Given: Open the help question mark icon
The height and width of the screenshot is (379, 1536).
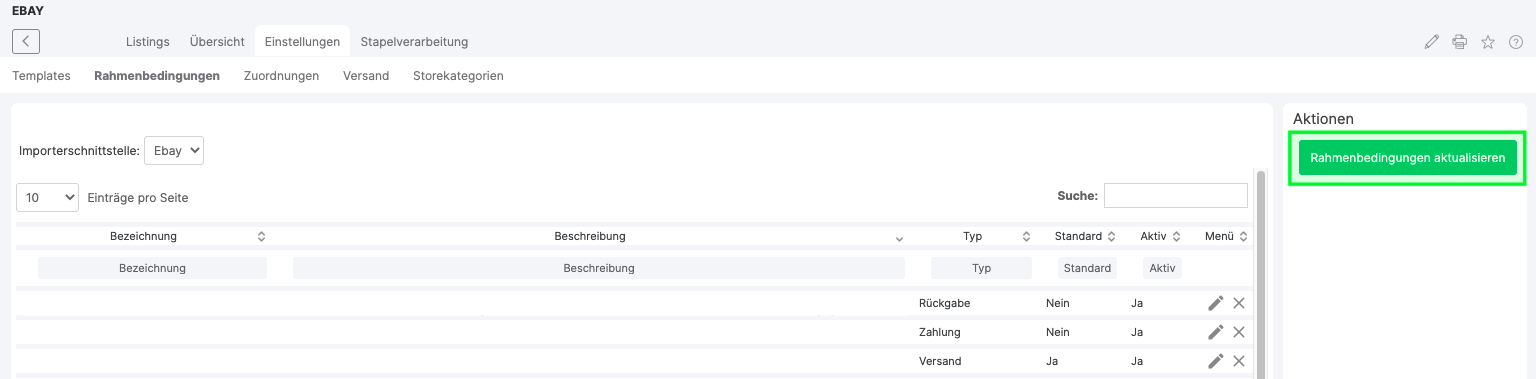Looking at the screenshot, I should tap(1516, 42).
